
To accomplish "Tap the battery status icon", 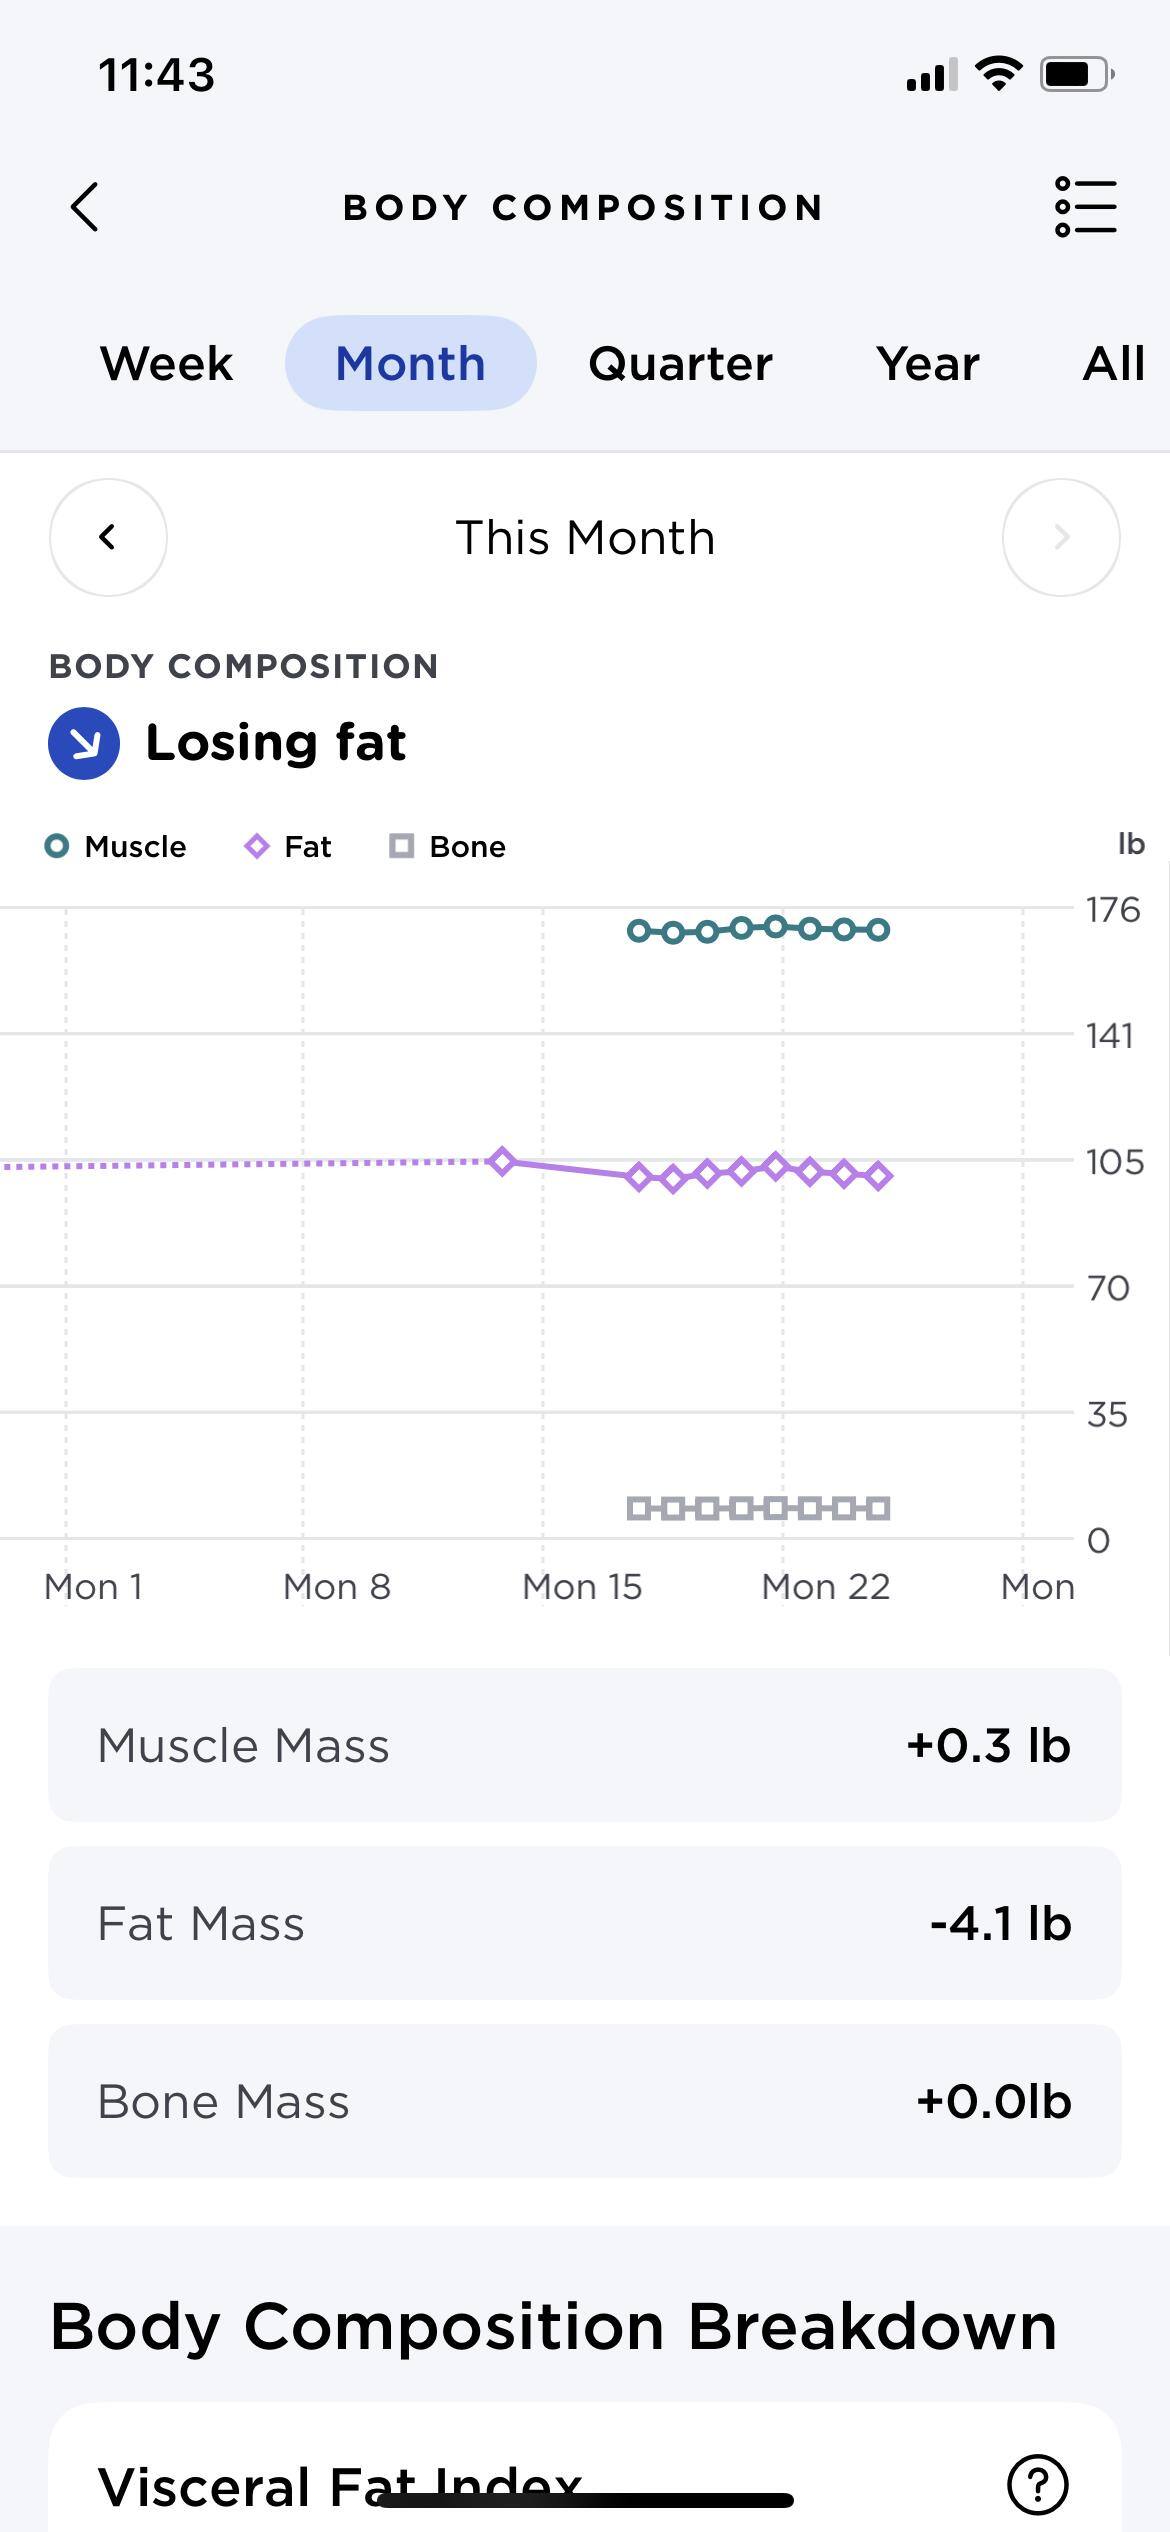I will pyautogui.click(x=1077, y=75).
